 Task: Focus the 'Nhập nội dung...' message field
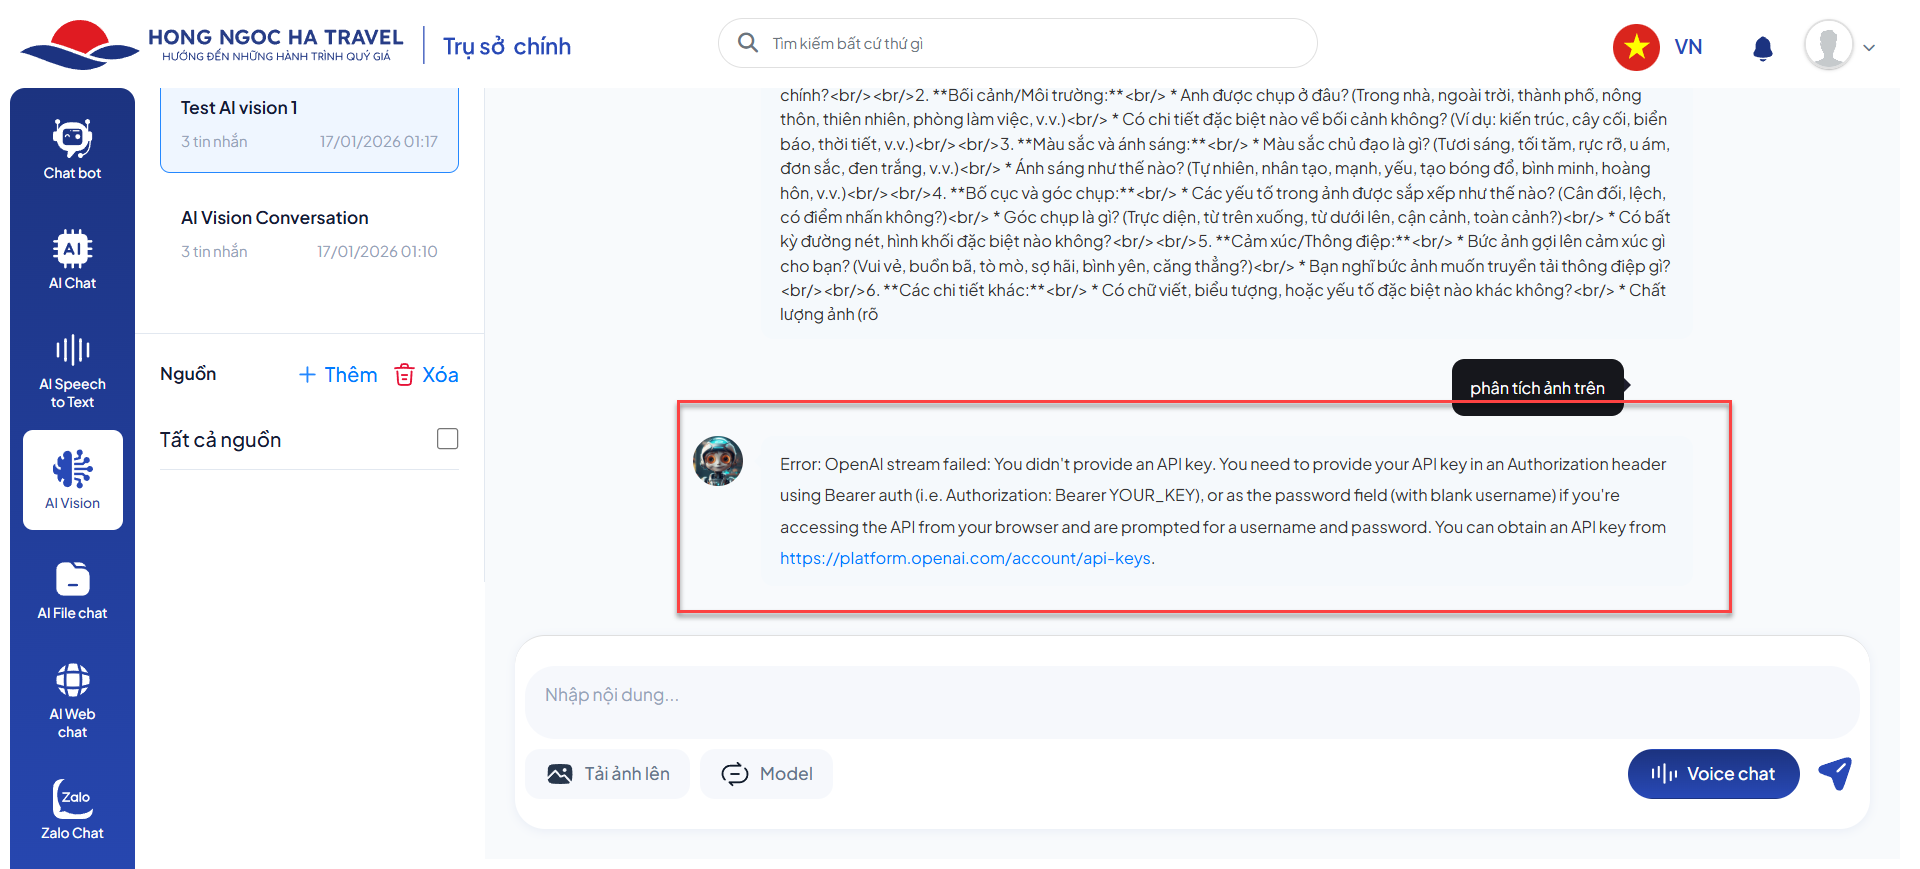click(x=1190, y=695)
